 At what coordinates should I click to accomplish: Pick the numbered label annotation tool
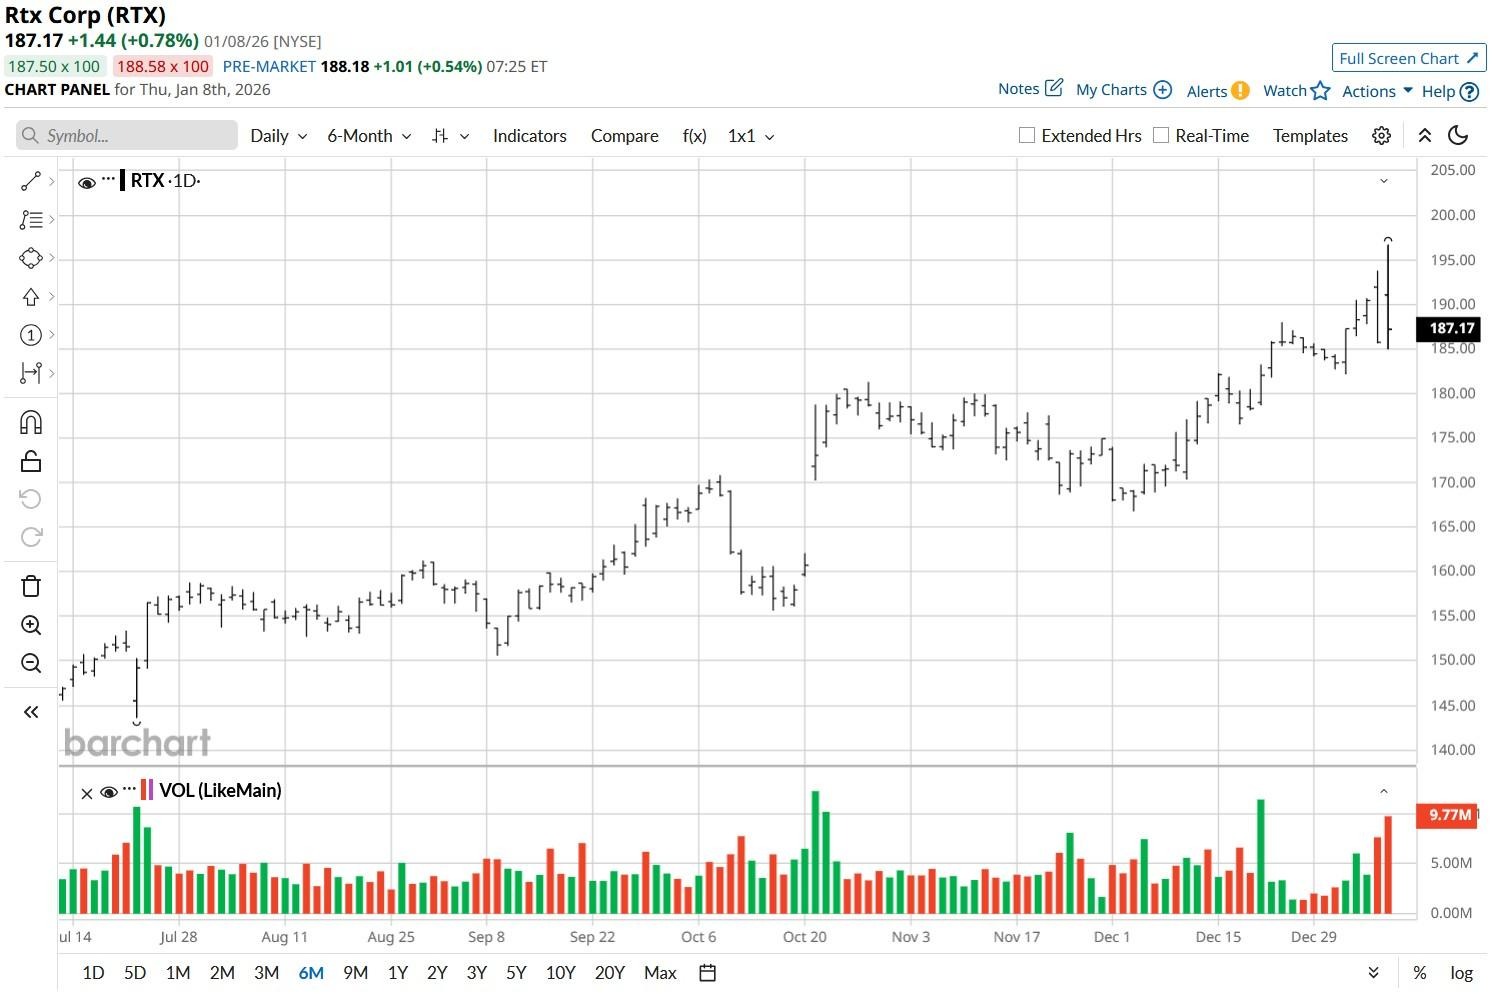click(x=31, y=335)
